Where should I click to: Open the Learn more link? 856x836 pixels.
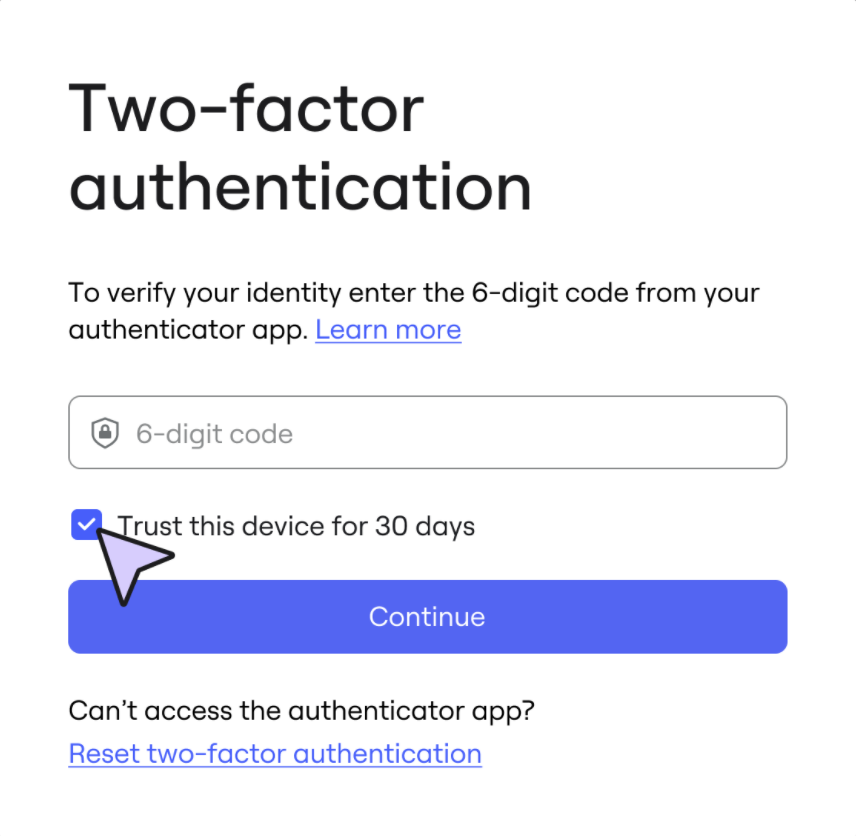point(388,330)
